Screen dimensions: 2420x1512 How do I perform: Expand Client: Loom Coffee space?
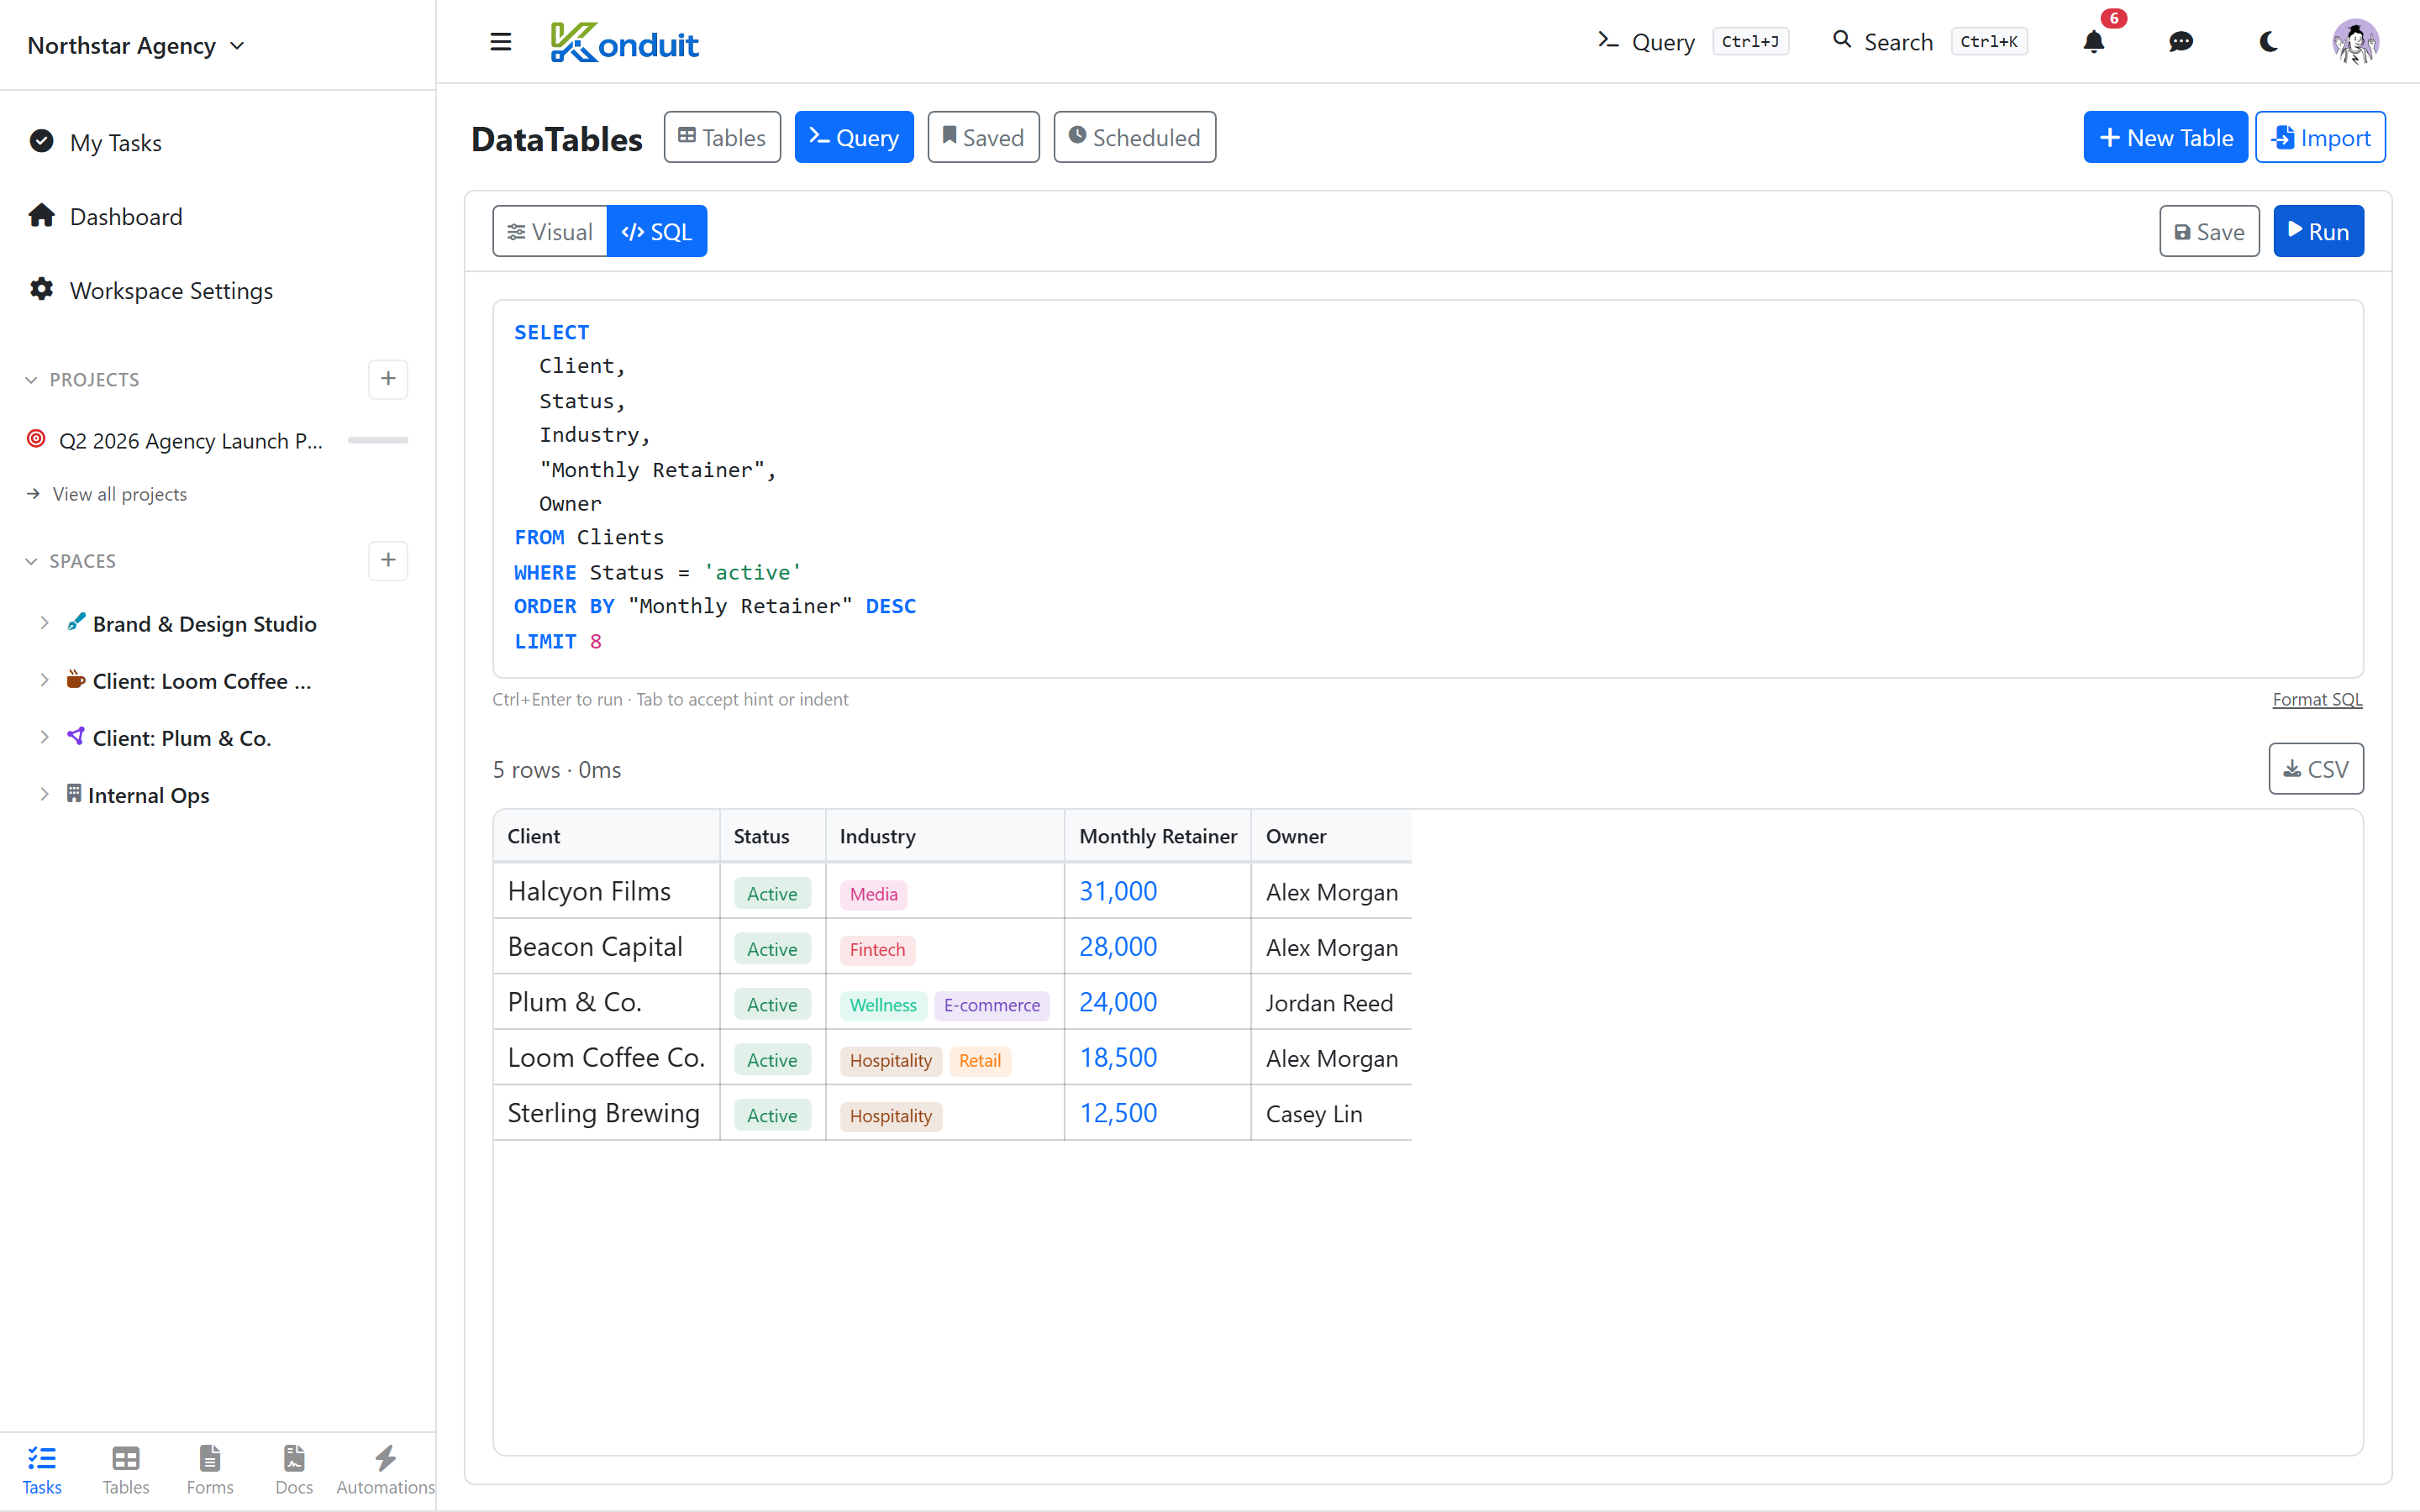(x=44, y=680)
